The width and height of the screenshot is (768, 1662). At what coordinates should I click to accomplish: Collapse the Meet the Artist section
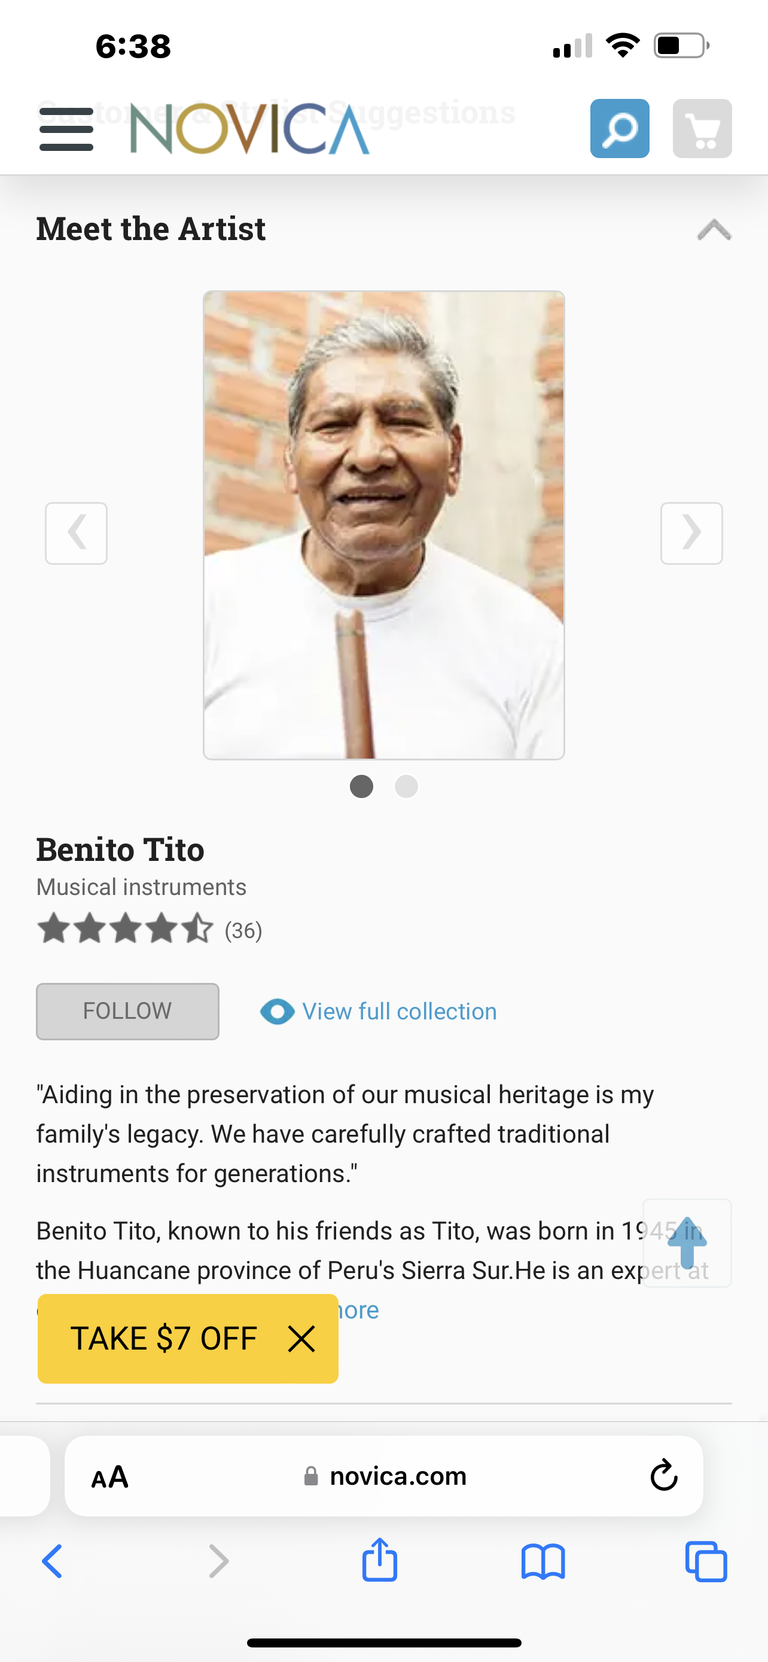point(714,230)
